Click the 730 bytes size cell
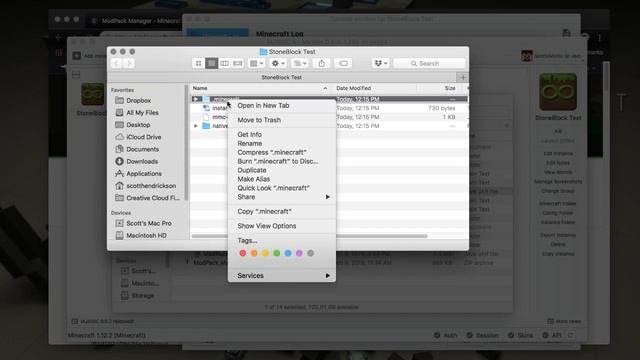 [x=442, y=108]
